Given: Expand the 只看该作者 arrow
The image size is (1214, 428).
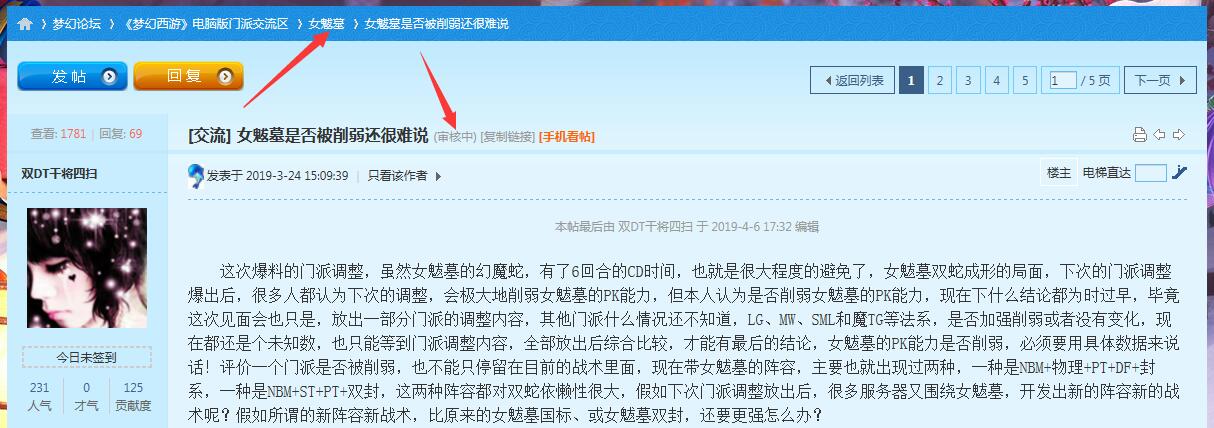Looking at the screenshot, I should [438, 176].
